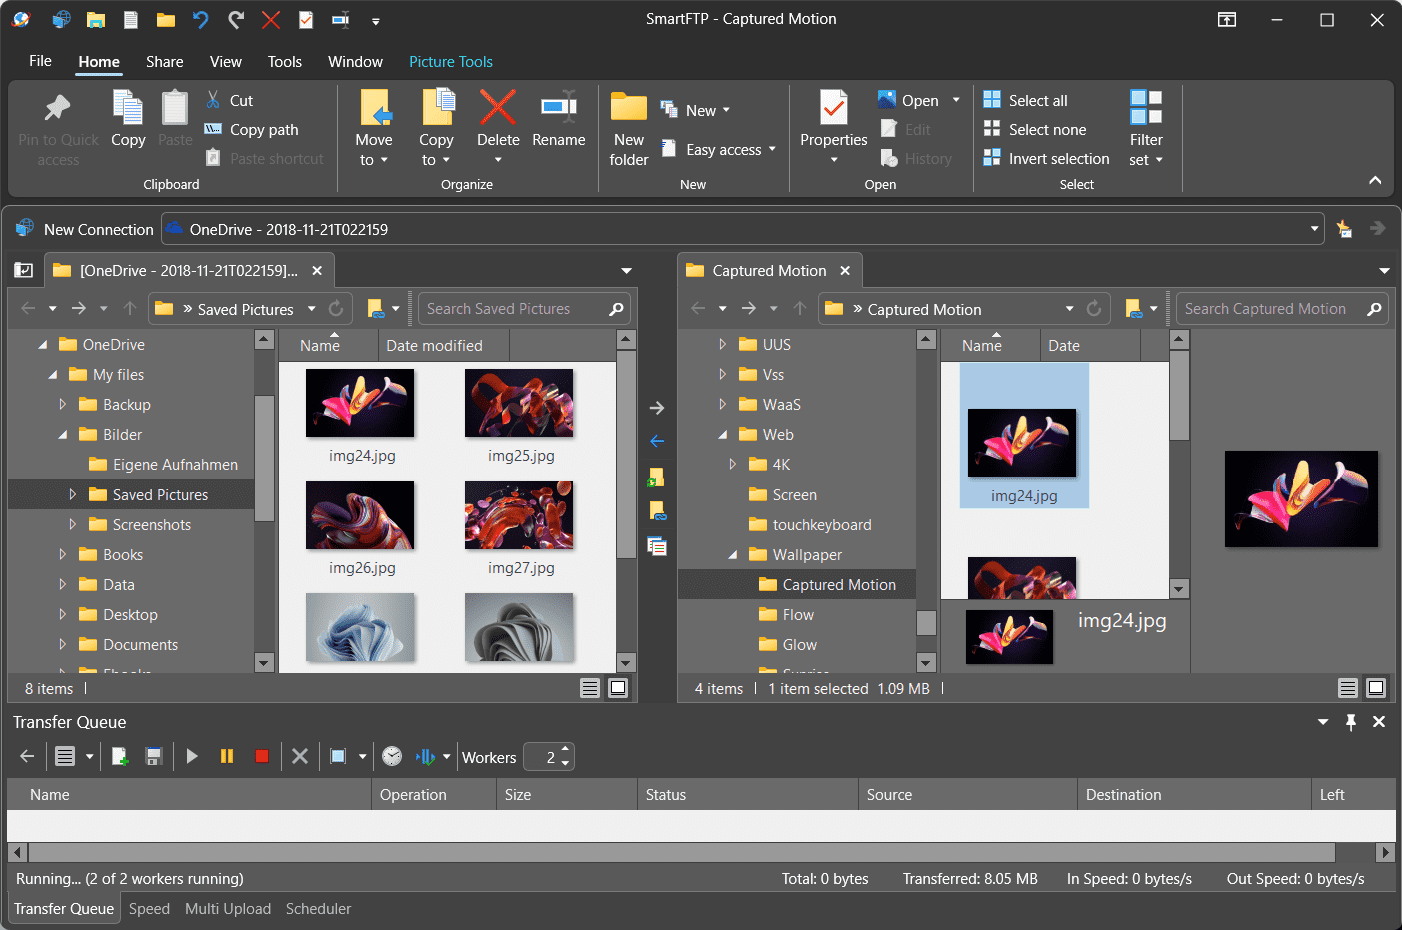
Task: Collapse the ribbon with the chevron arrow
Action: pyautogui.click(x=1375, y=181)
